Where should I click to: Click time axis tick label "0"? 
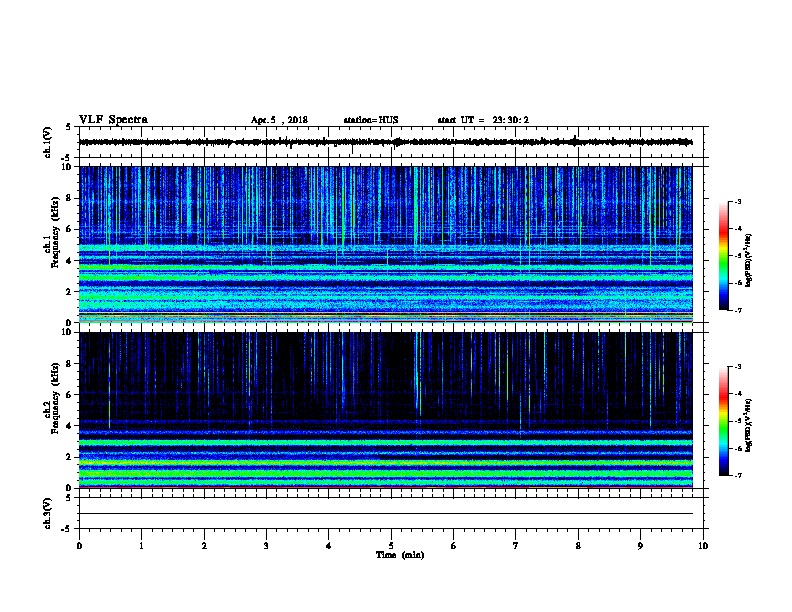point(79,546)
